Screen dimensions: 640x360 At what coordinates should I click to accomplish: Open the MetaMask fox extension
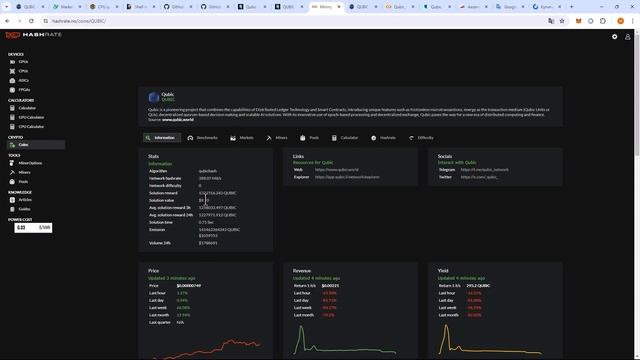[x=578, y=21]
